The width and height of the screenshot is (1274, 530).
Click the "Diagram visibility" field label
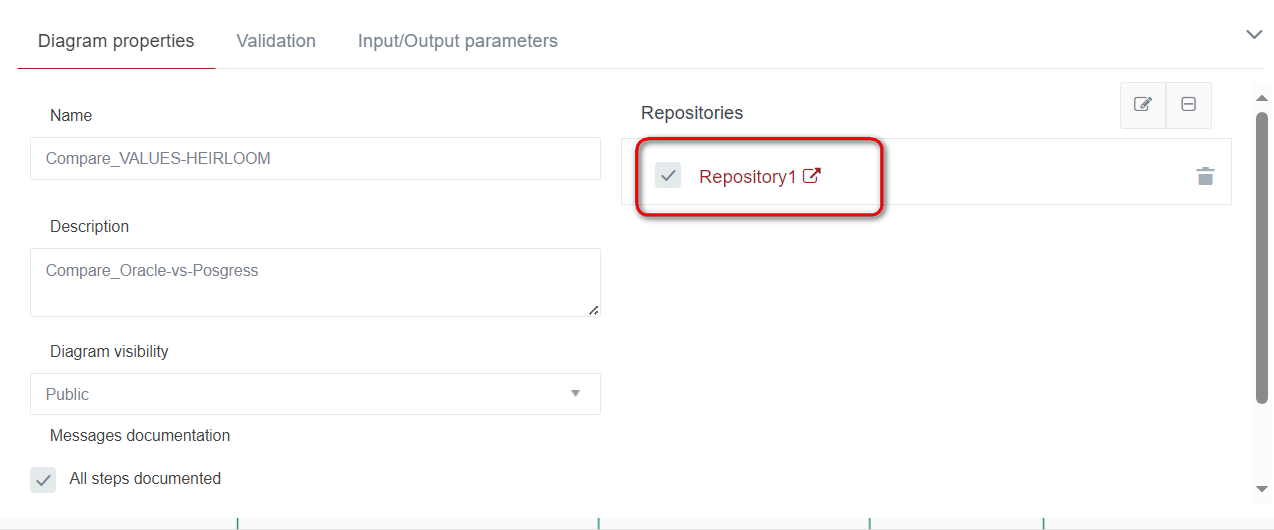[x=109, y=352]
